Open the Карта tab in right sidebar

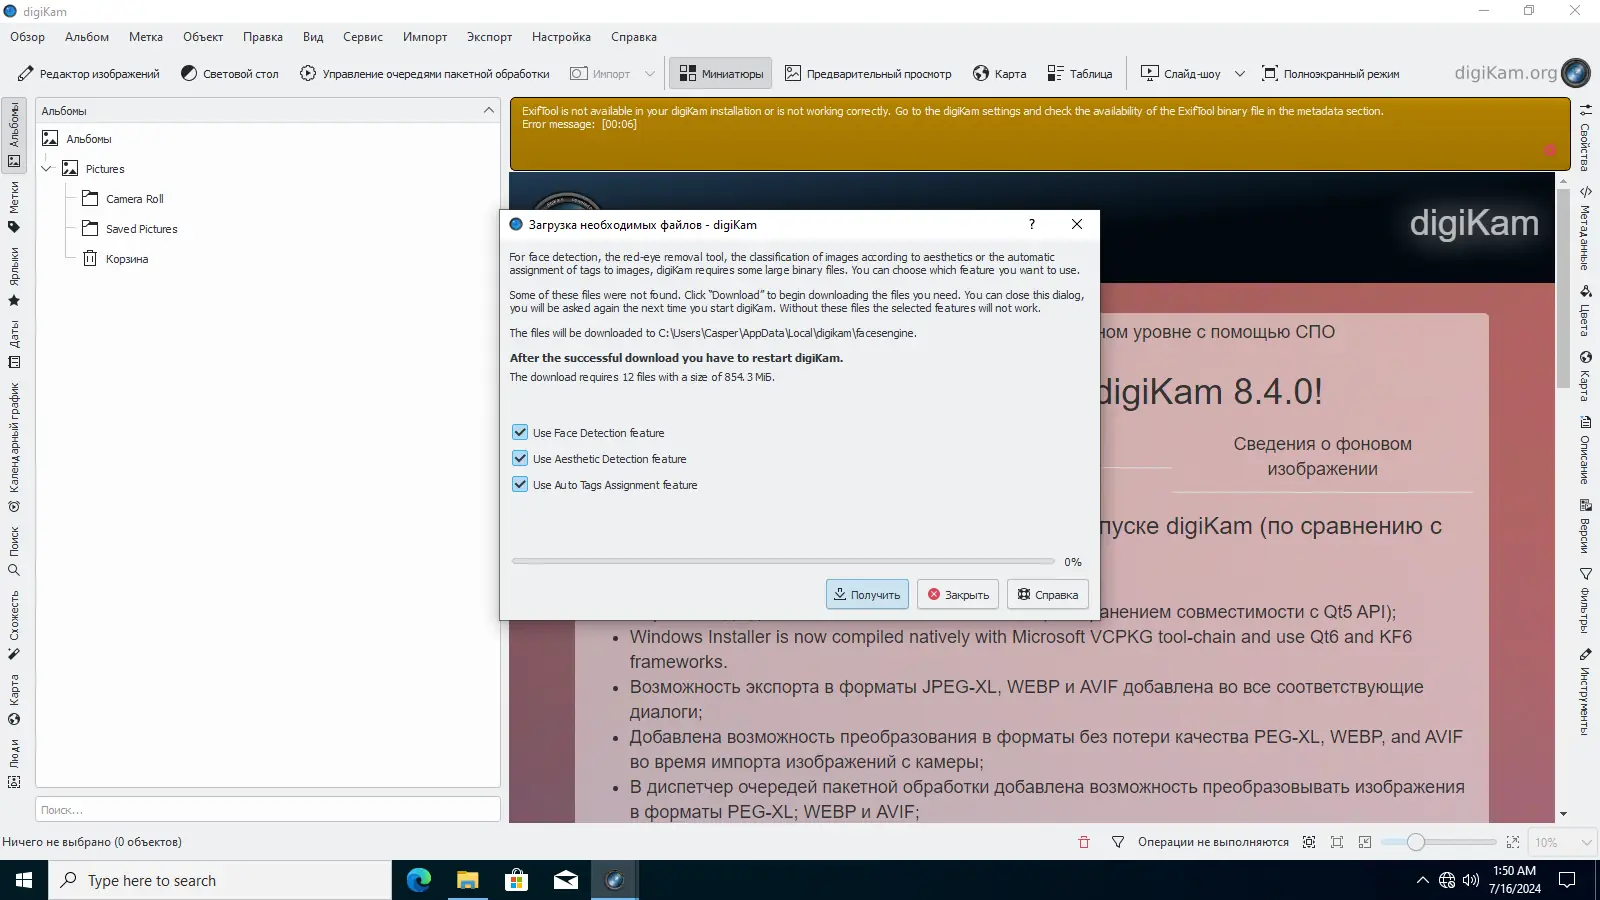coord(1586,376)
